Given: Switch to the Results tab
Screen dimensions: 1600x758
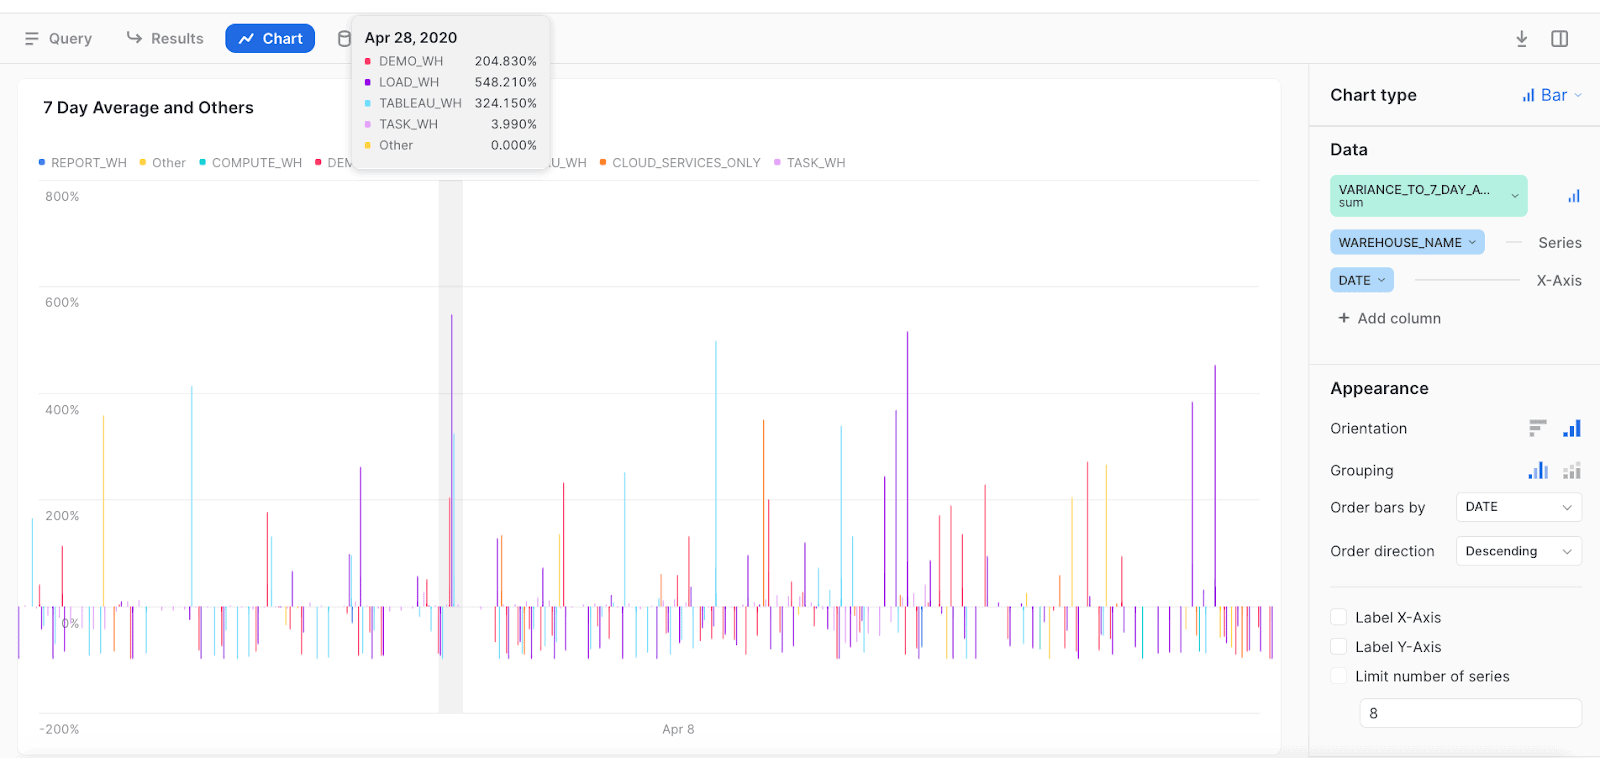Looking at the screenshot, I should pos(165,38).
